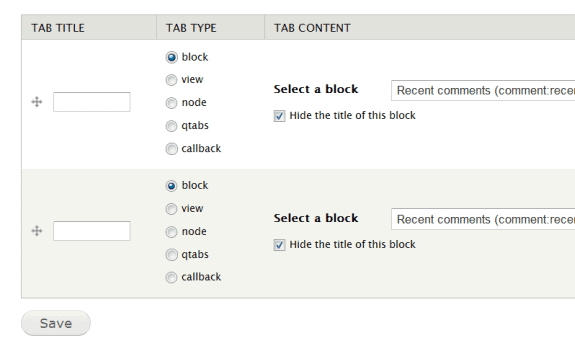Select the node radio in first row
Screen dimensions: 575x364
pyautogui.click(x=171, y=103)
